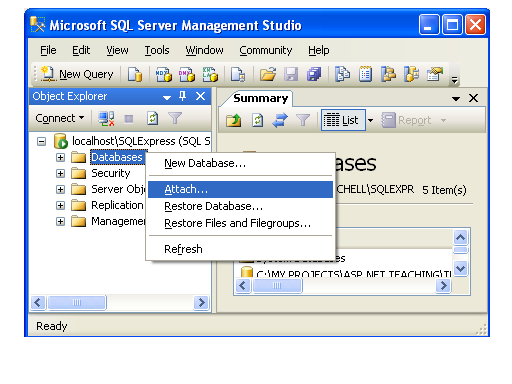Screen dimensions: 512x384
Task: Click the Summary list scroll up arrow
Action: coord(460,238)
